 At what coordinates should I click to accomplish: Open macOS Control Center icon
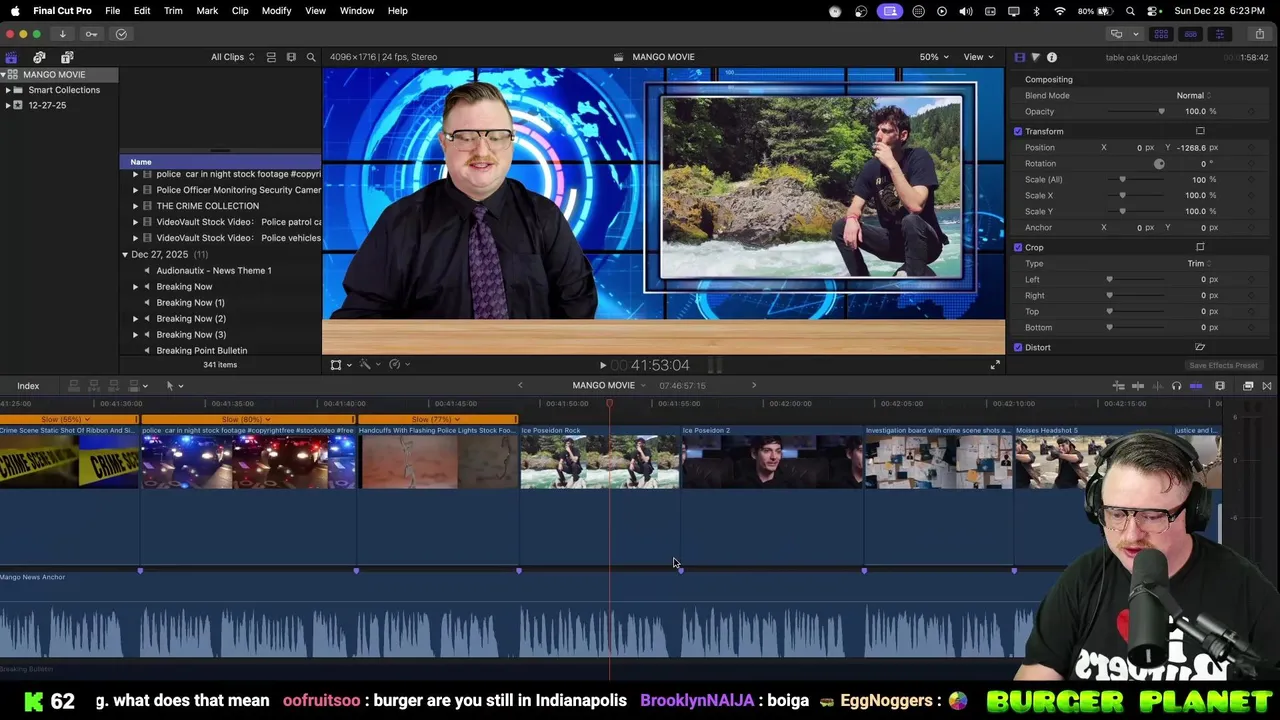tap(1152, 11)
